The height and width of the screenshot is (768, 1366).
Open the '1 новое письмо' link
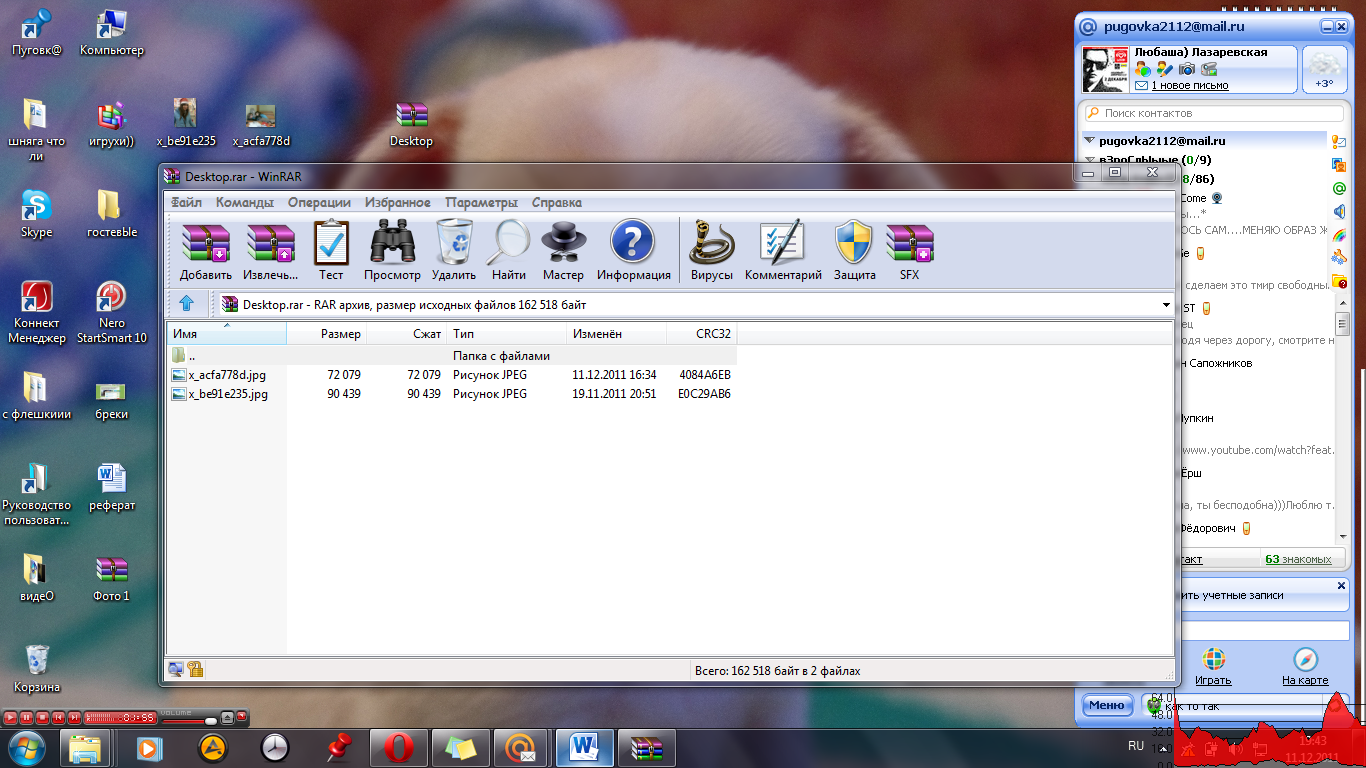(x=1190, y=85)
